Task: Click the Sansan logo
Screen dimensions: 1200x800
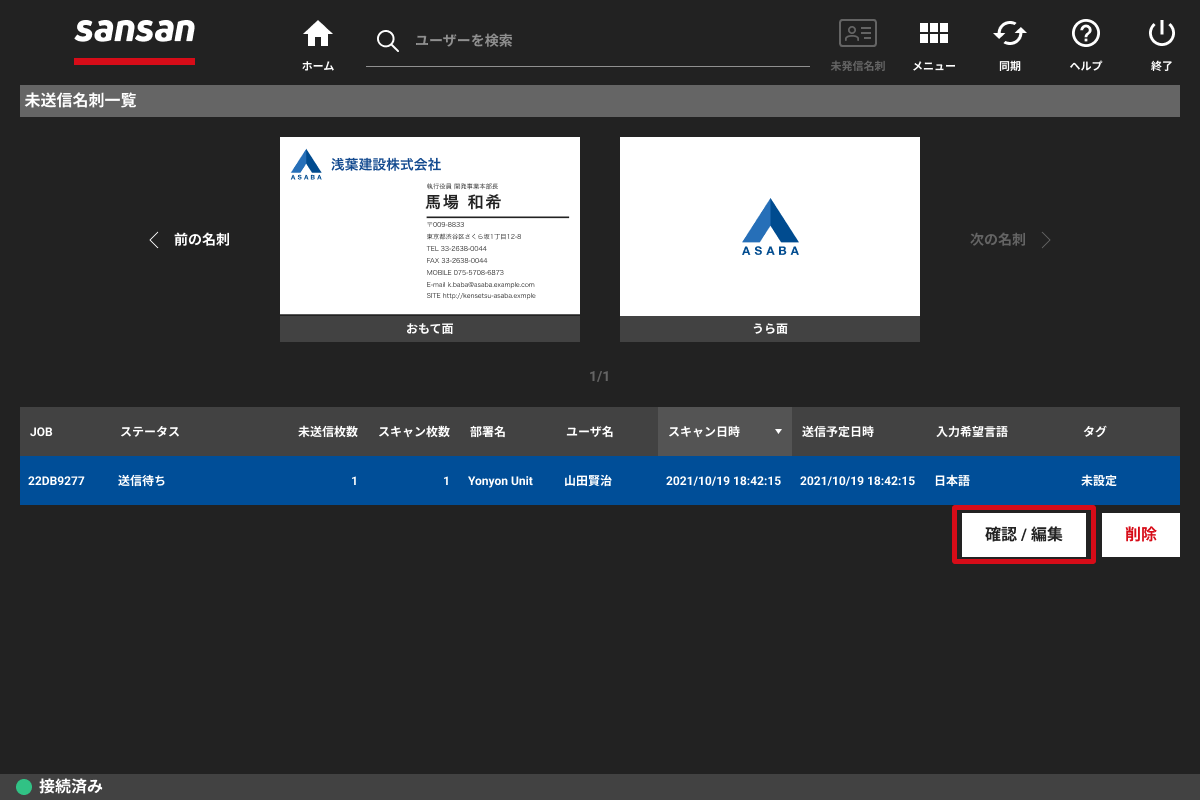Action: 134,33
